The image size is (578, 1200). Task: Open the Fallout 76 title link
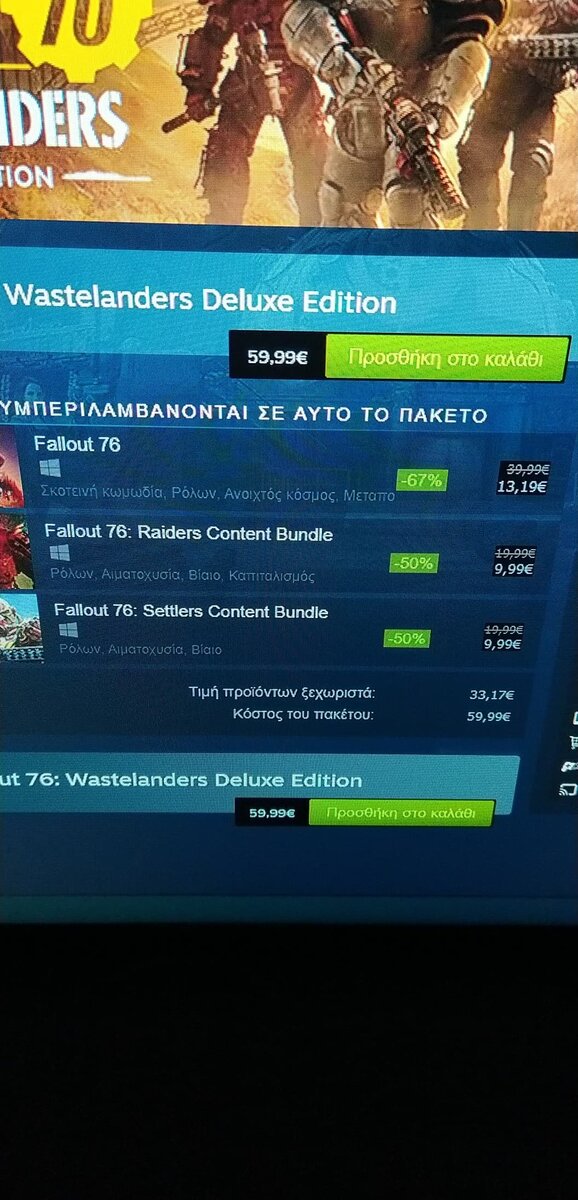77,443
